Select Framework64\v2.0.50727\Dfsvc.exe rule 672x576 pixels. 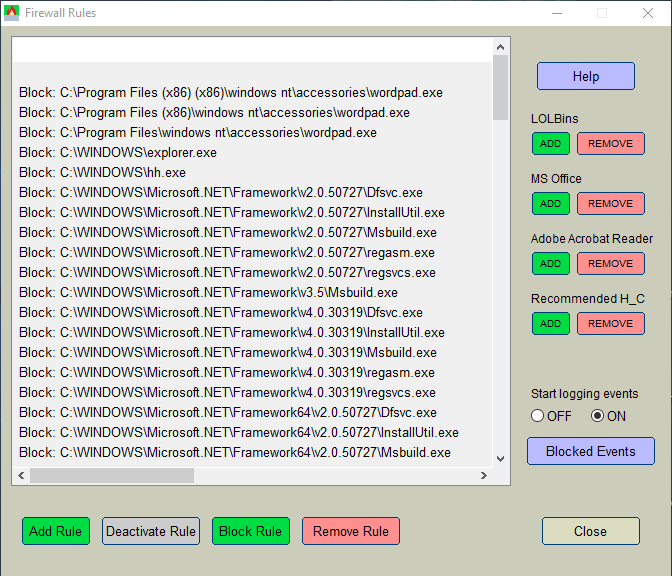coord(228,413)
